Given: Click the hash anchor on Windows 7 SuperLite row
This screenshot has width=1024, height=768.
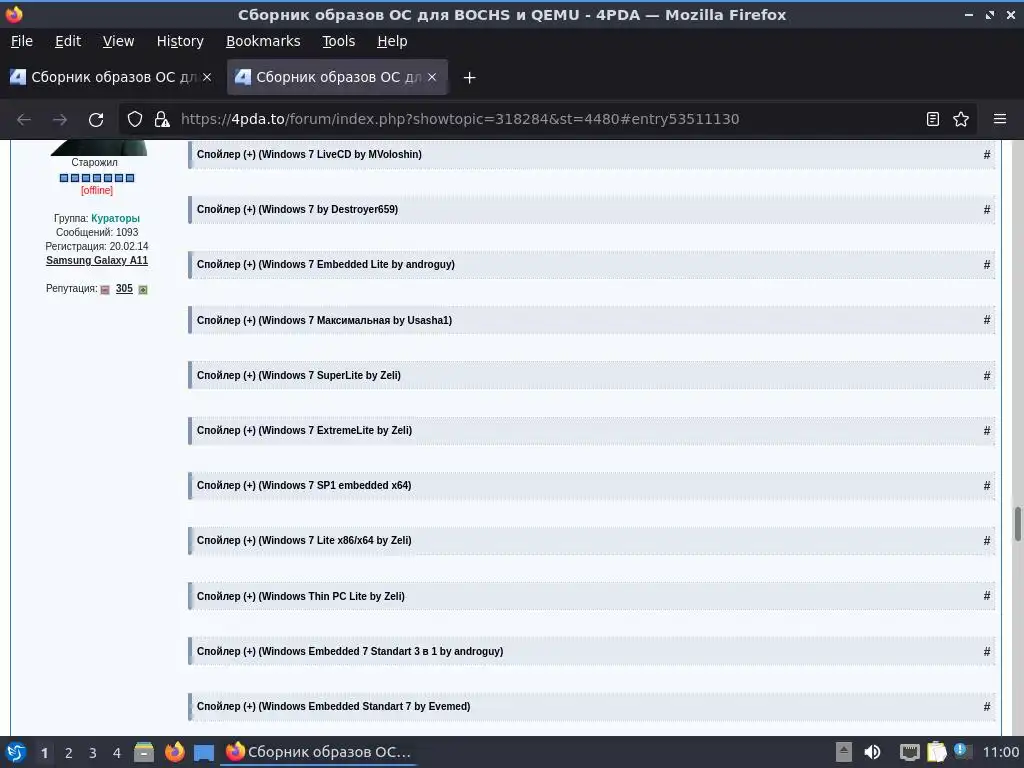Looking at the screenshot, I should tap(987, 376).
